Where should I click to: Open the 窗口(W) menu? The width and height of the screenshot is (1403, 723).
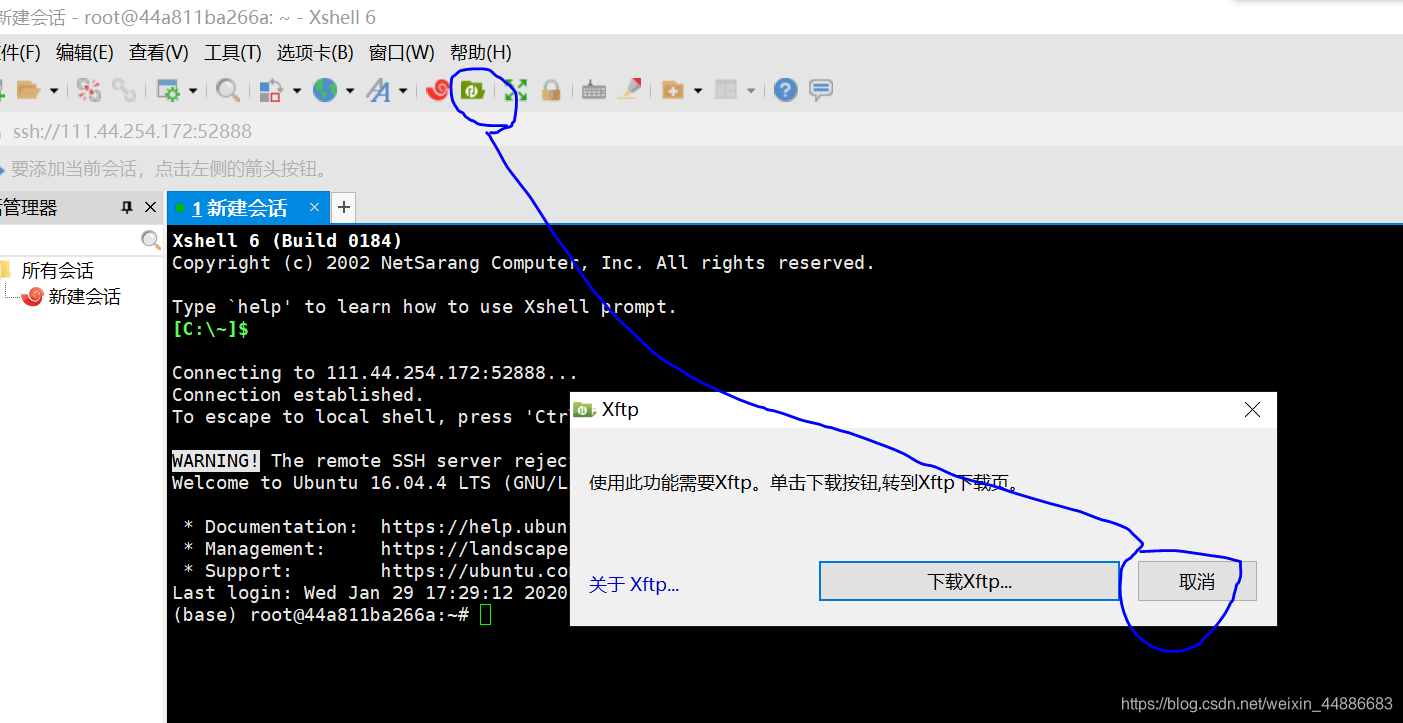pos(402,53)
